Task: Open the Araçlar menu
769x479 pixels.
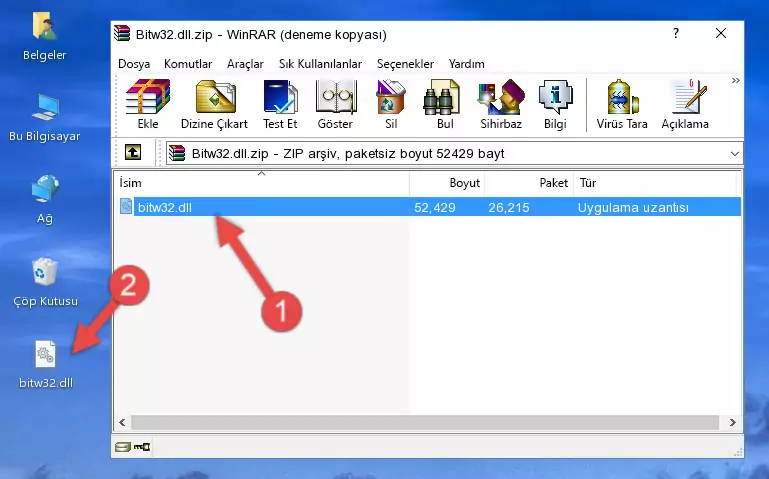Action: [x=245, y=64]
